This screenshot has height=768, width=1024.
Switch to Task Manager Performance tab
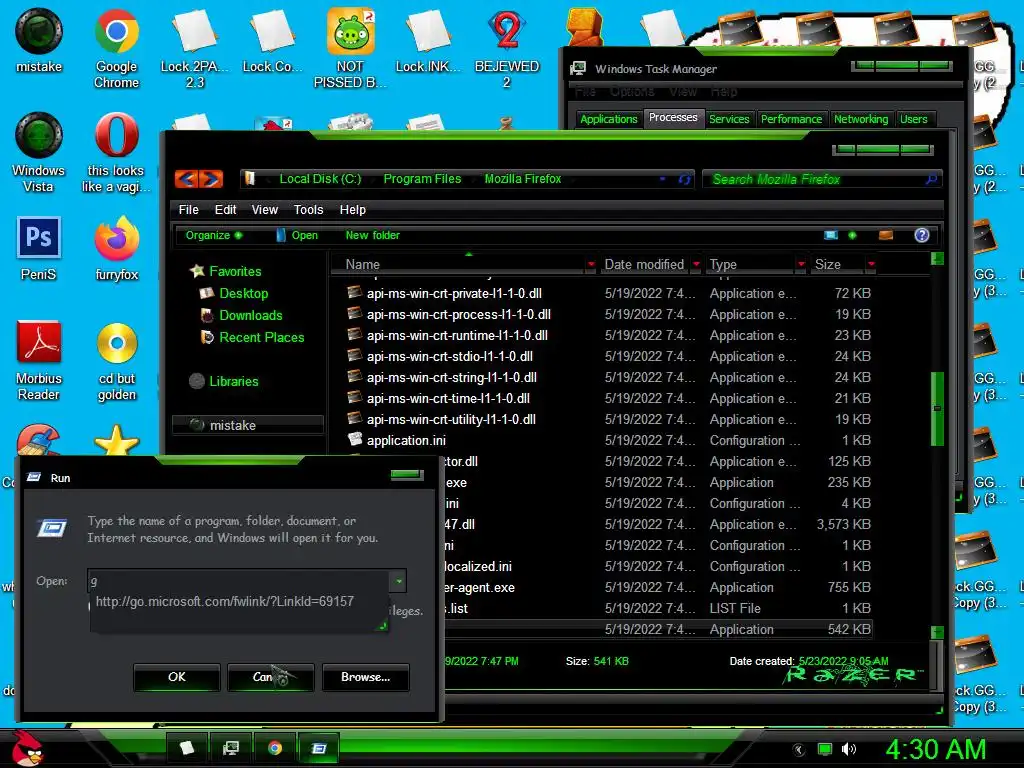click(x=792, y=119)
